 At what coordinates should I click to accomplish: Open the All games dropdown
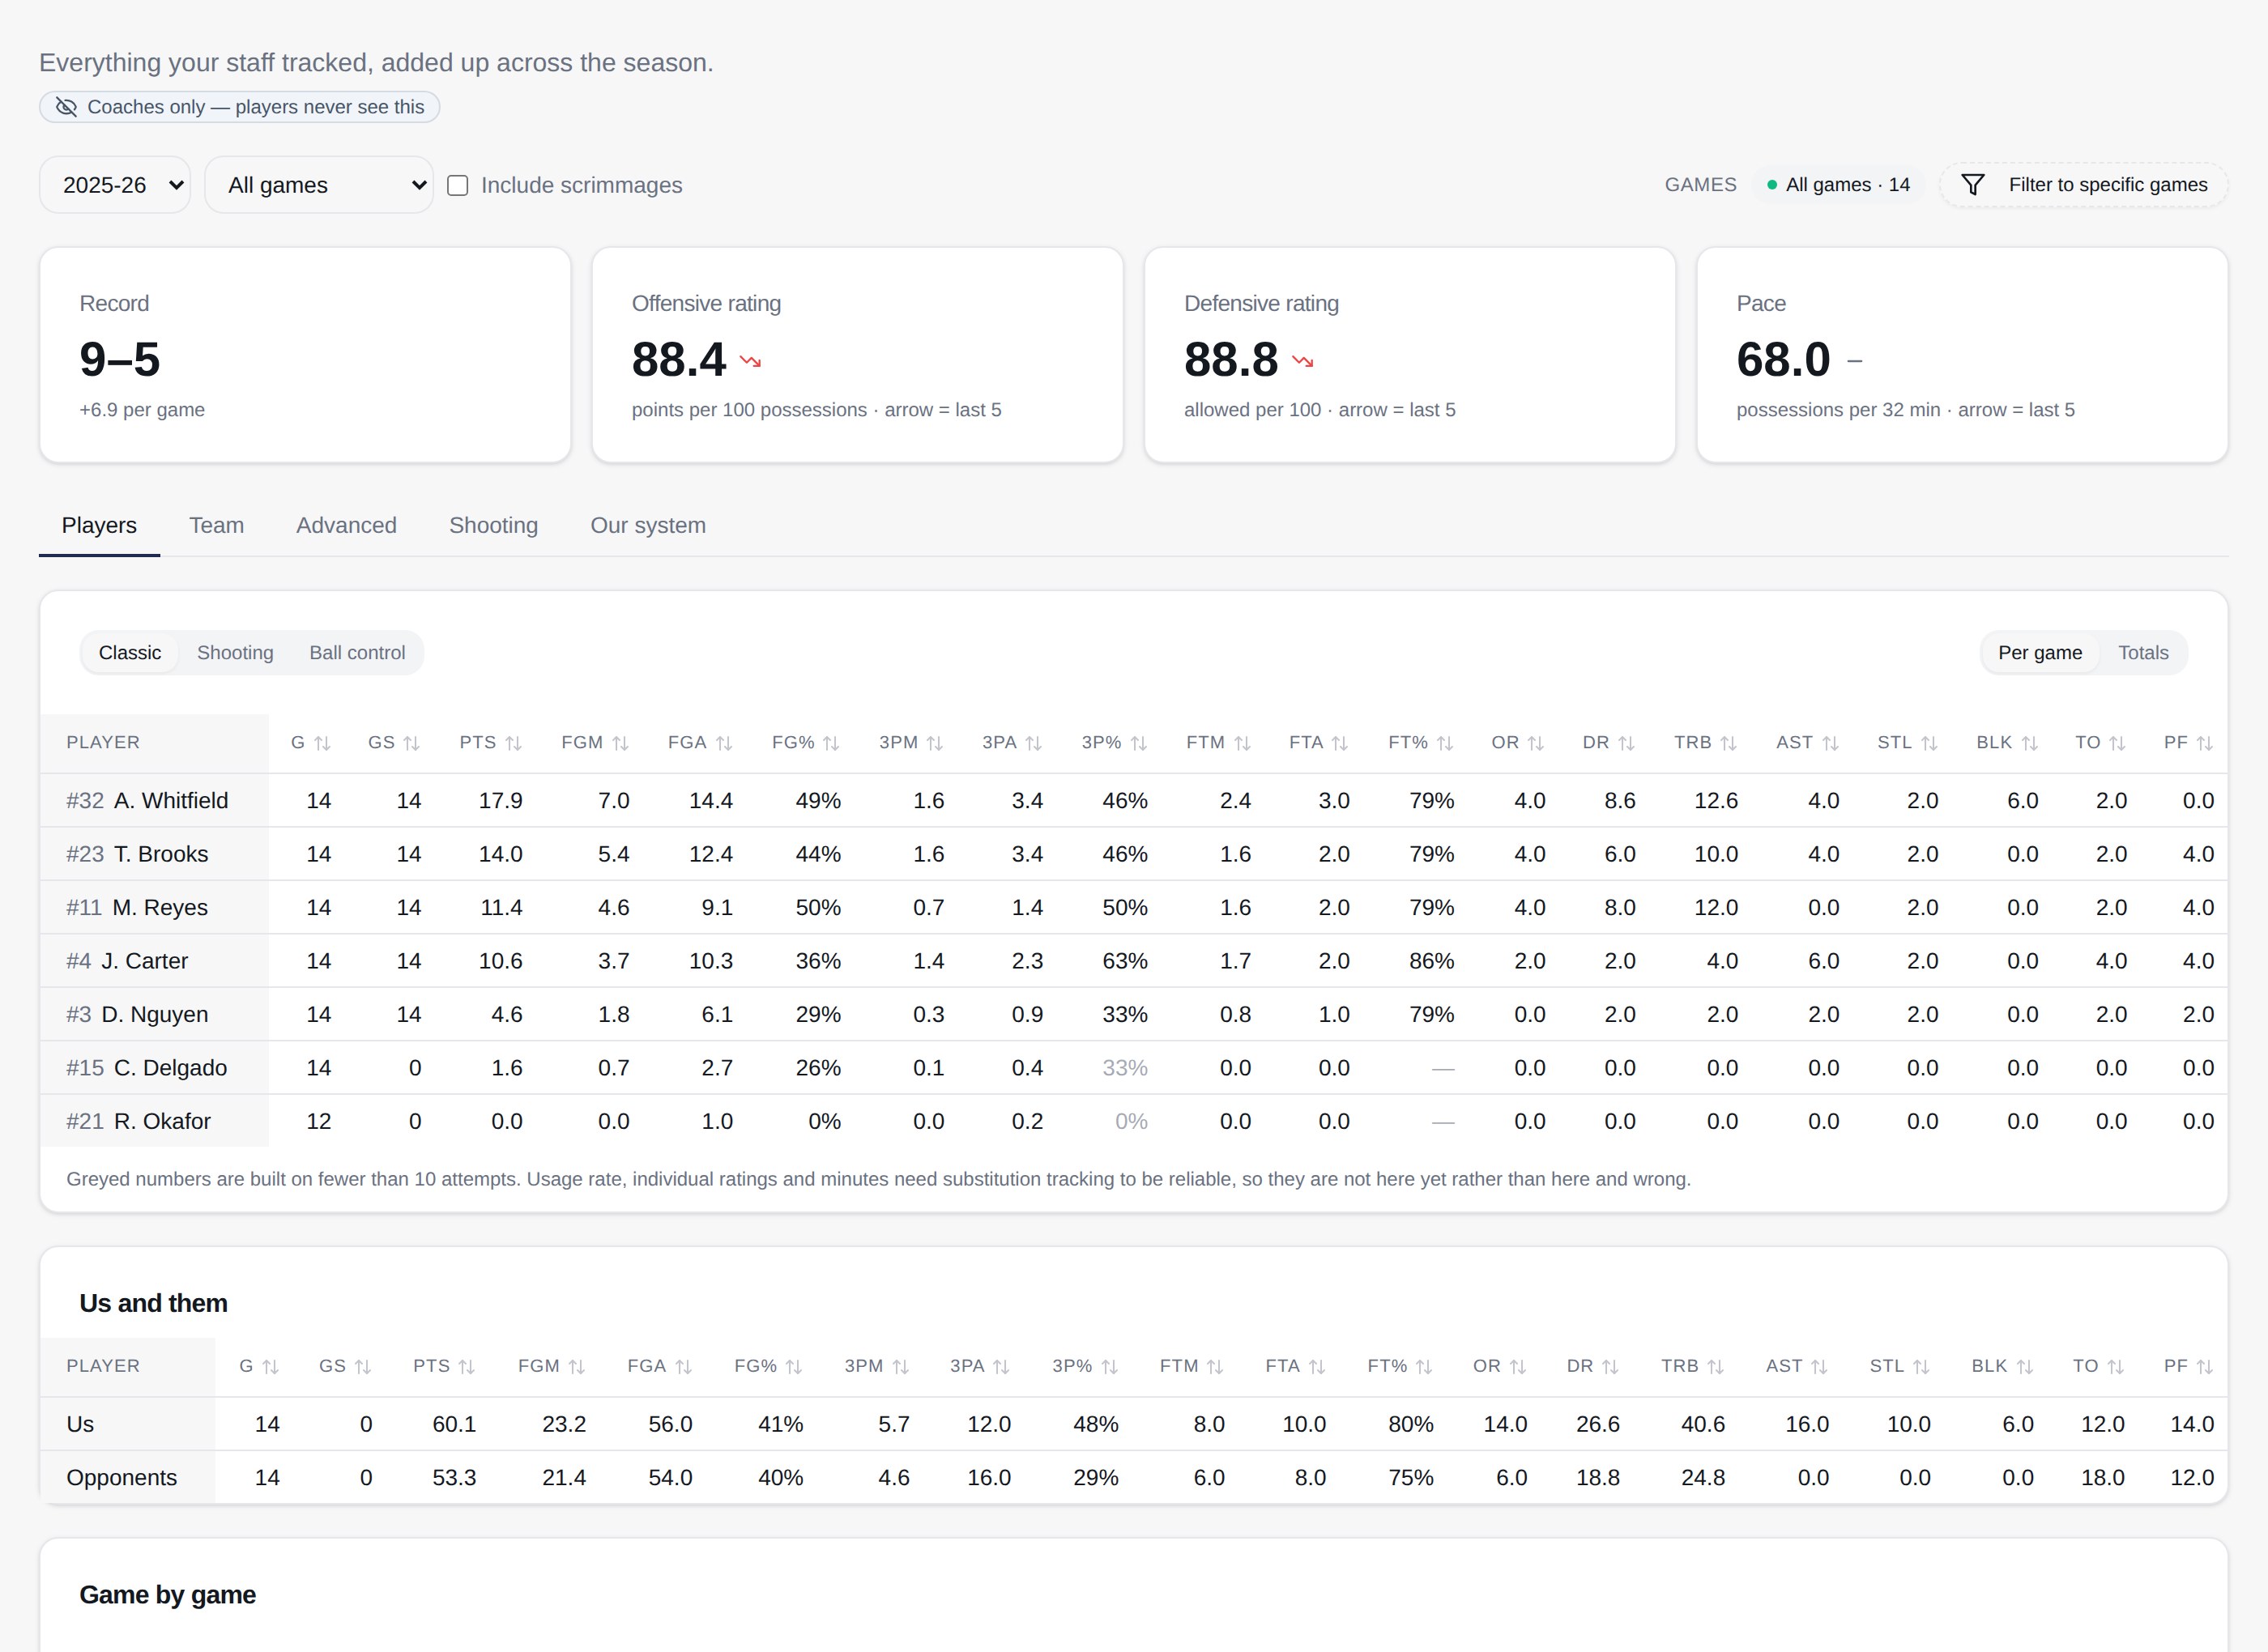[319, 185]
